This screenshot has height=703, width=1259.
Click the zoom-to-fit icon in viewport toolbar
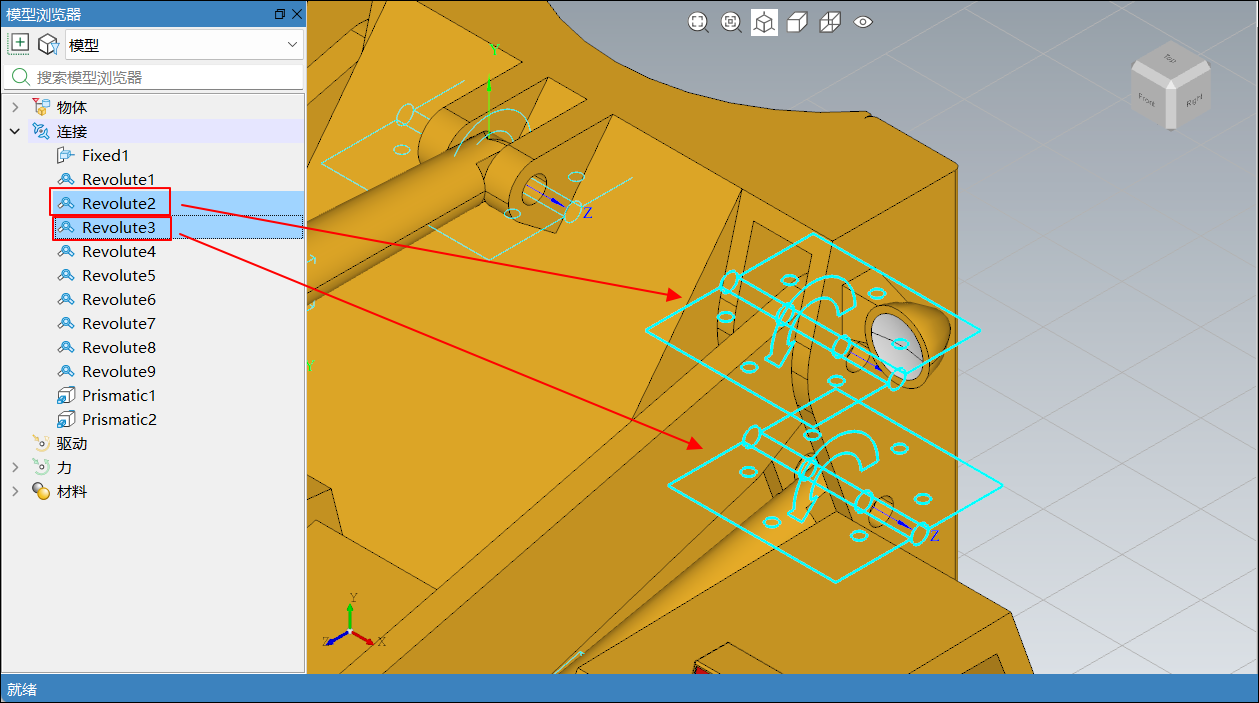click(698, 23)
